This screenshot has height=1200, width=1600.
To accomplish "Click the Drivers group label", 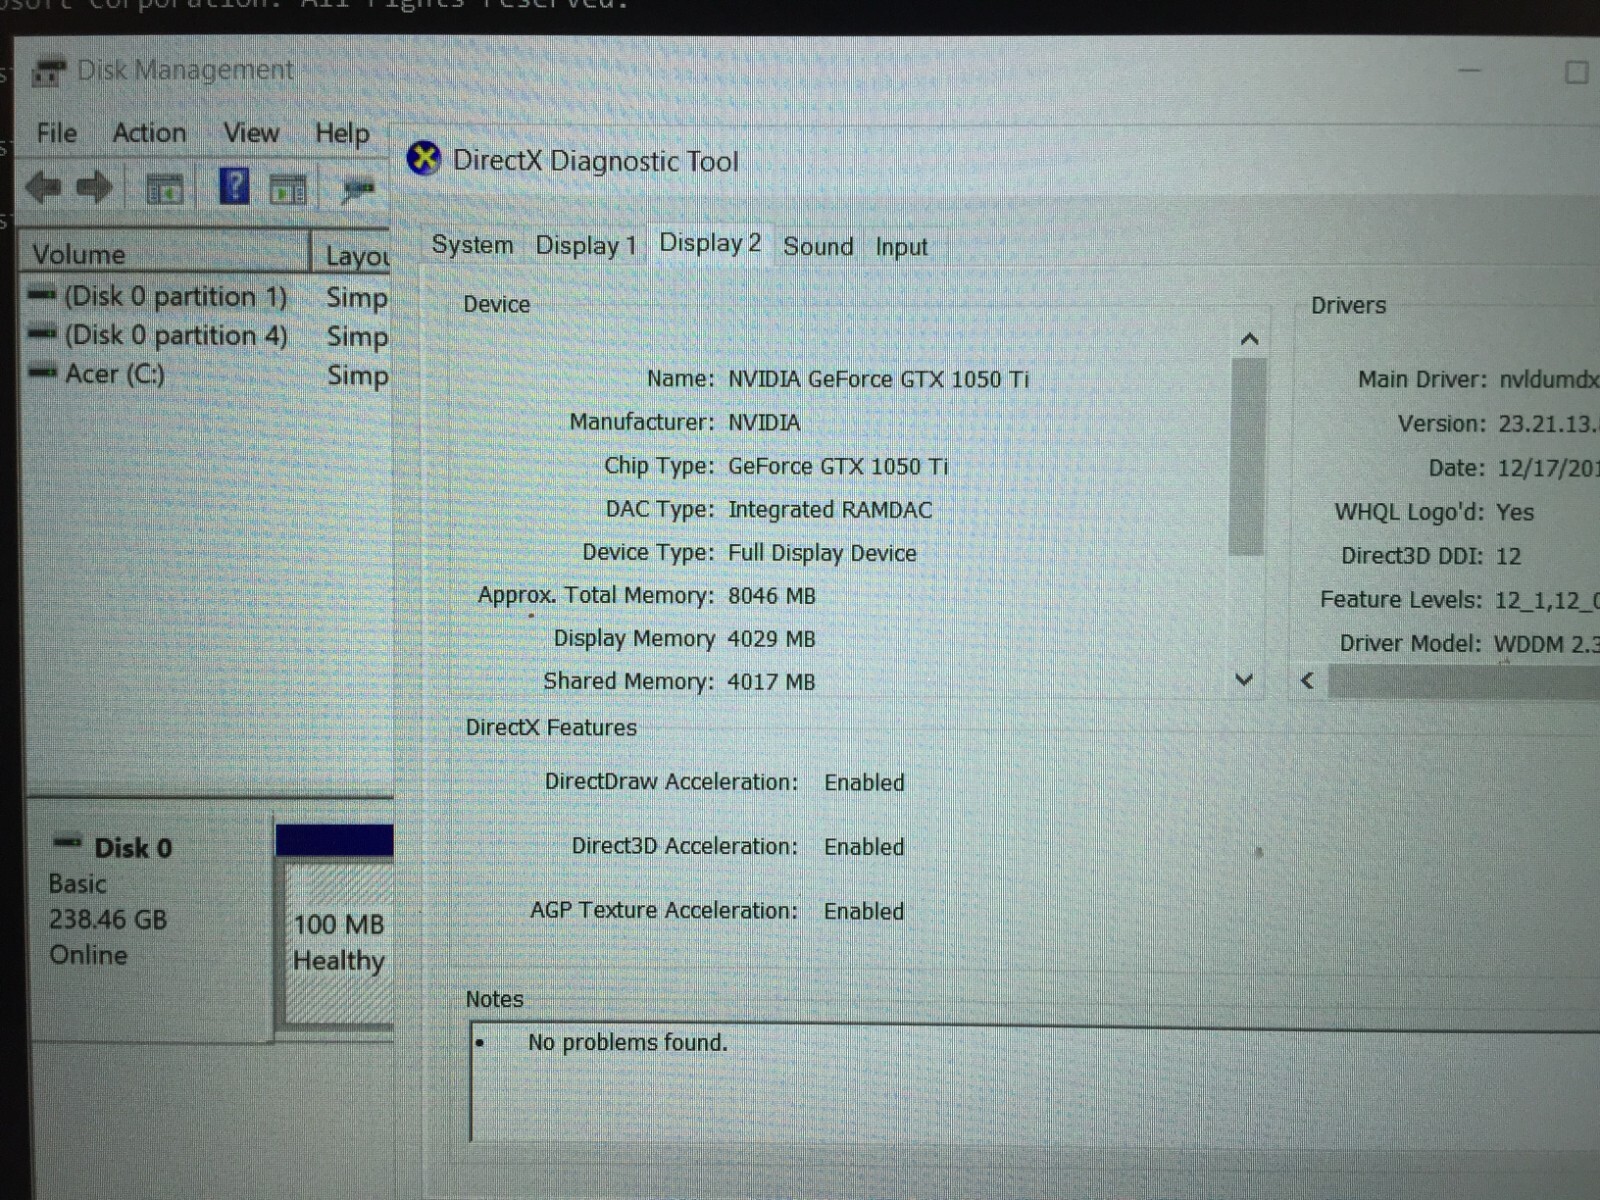I will pos(1348,306).
